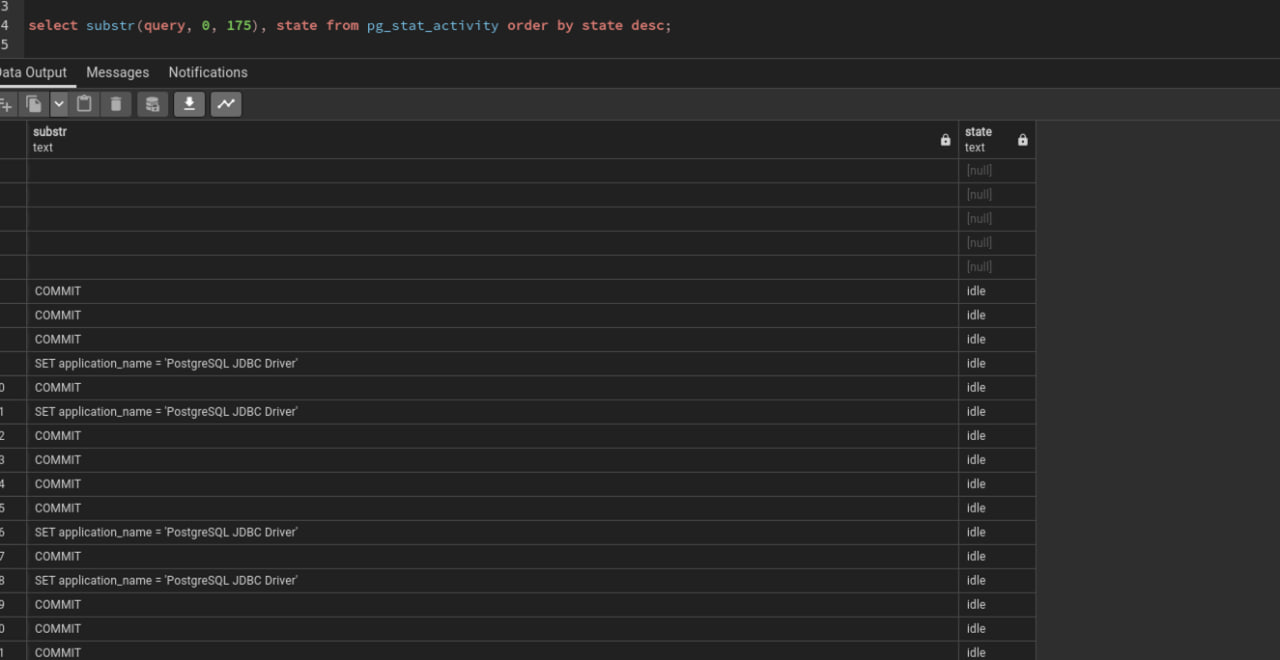This screenshot has height=660, width=1280.
Task: Click the Delete rows trash icon
Action: [116, 104]
